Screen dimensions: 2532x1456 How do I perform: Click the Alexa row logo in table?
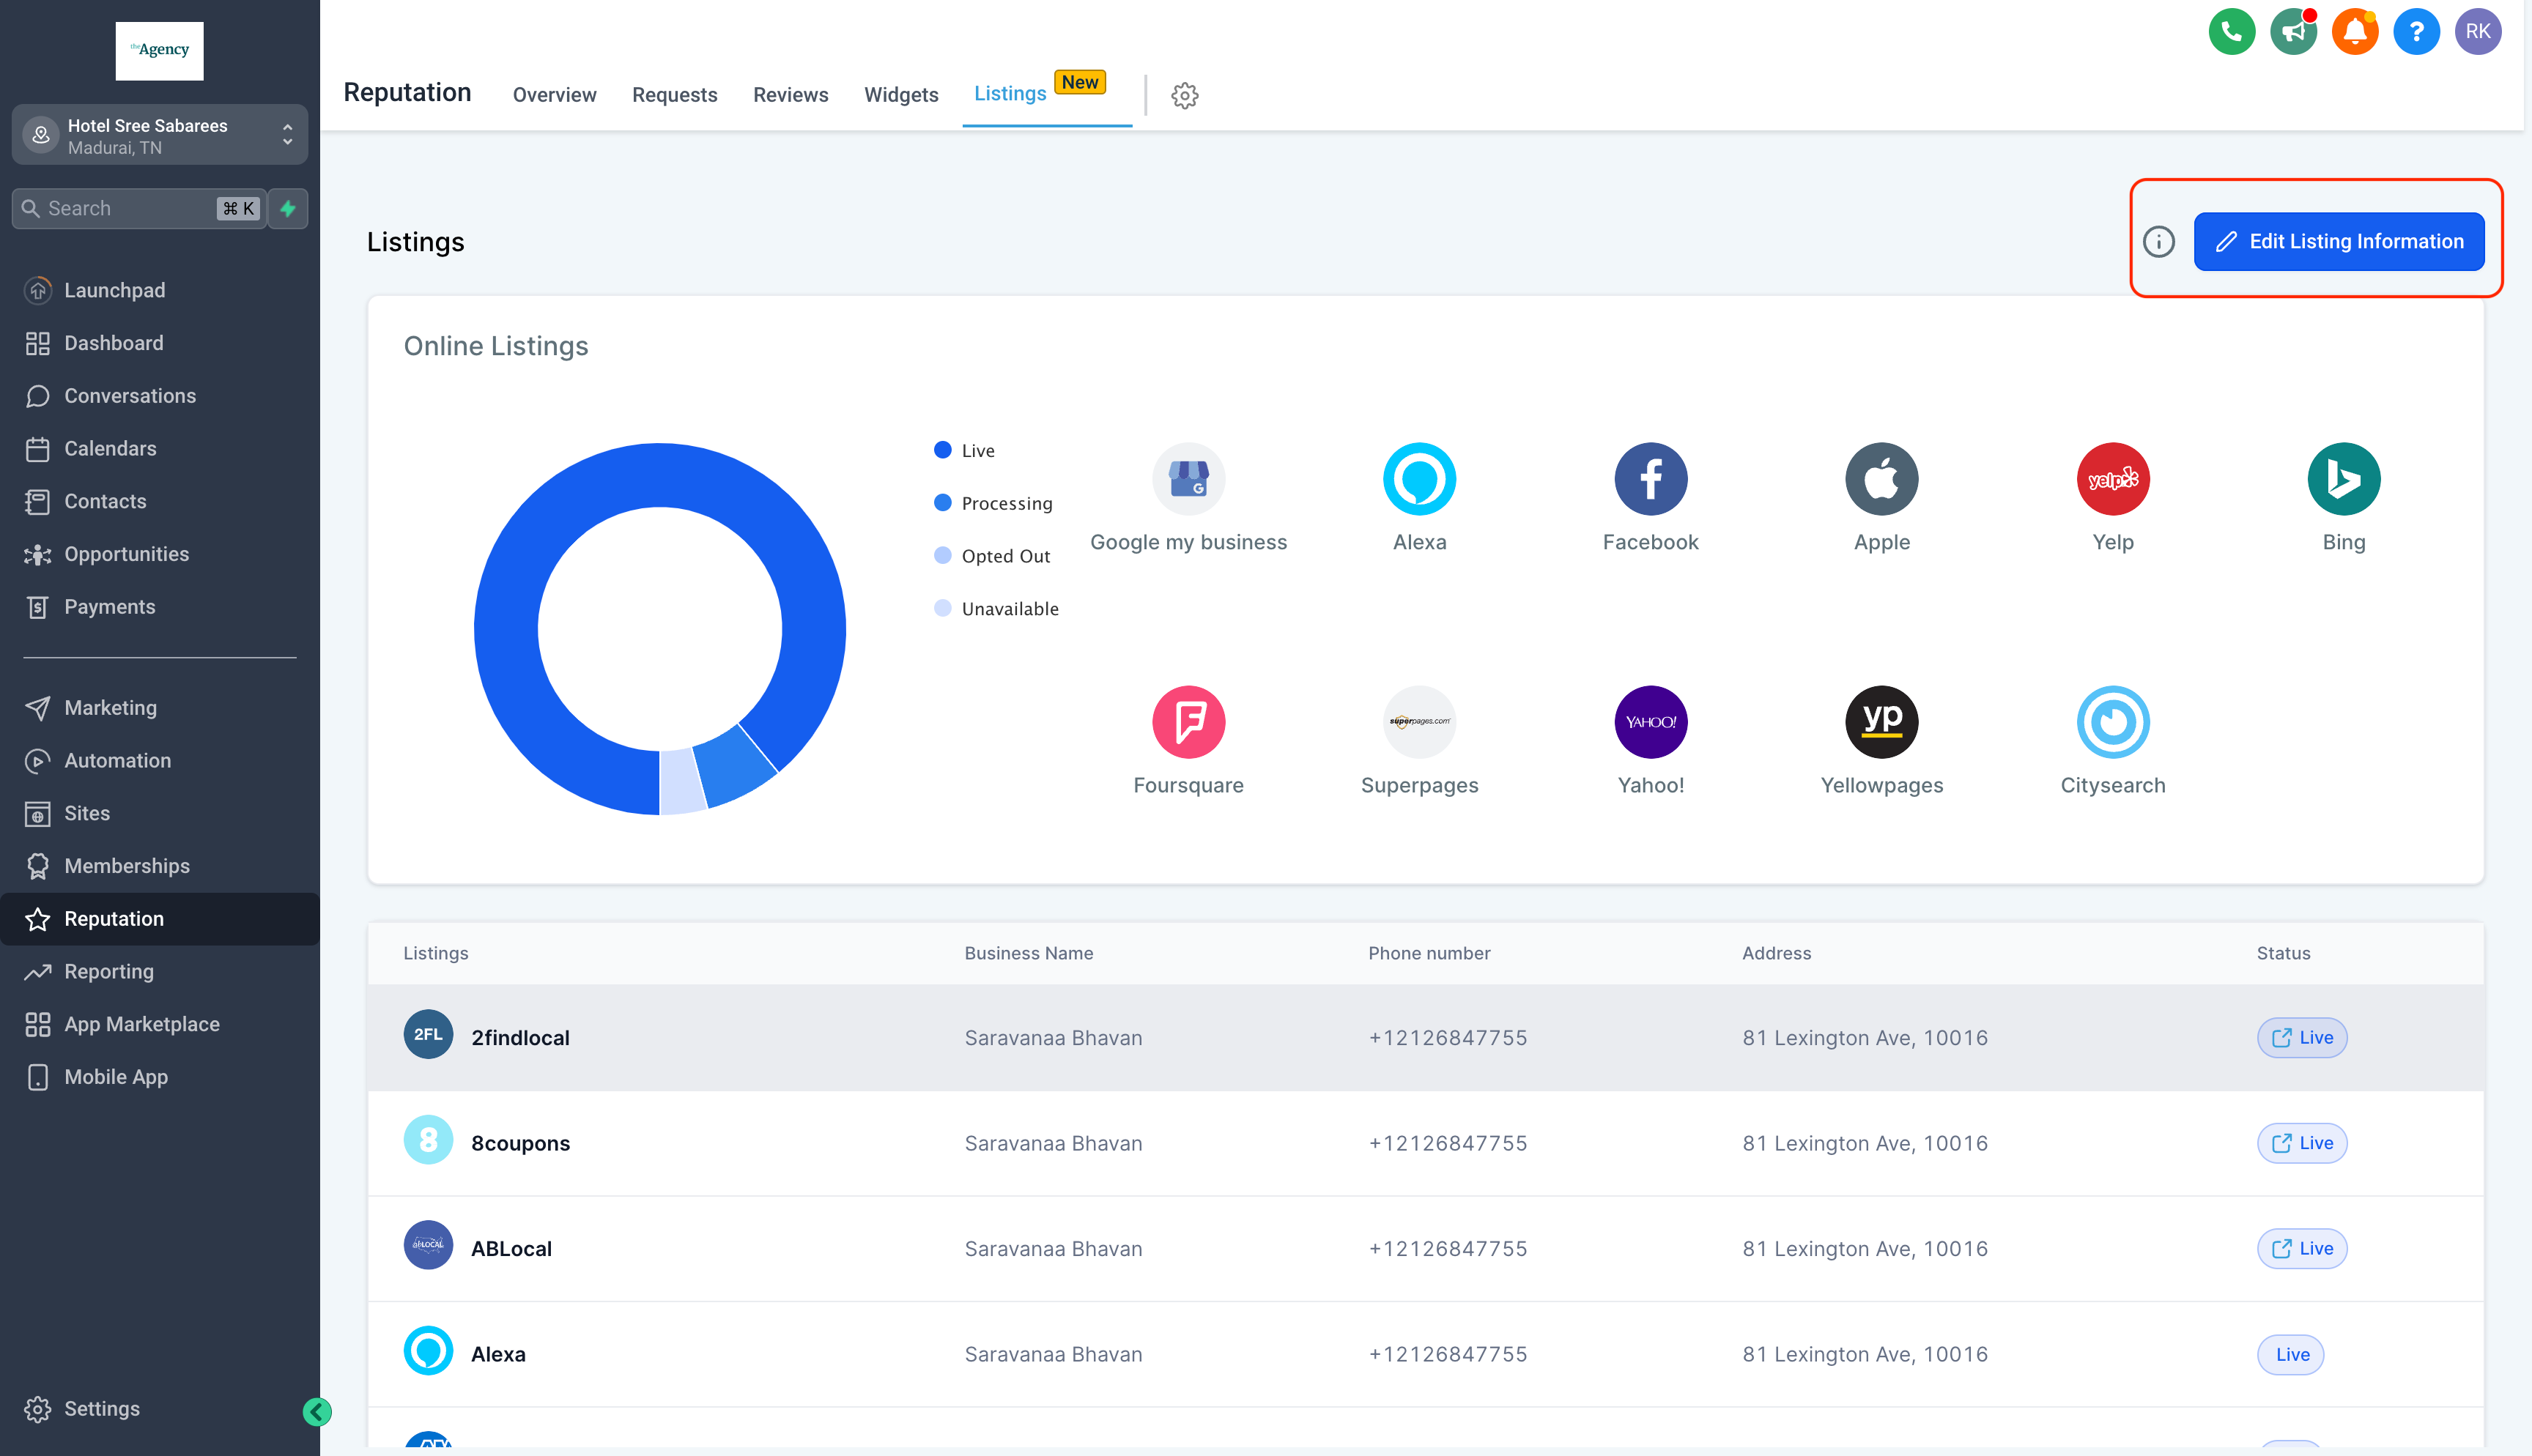pos(428,1351)
